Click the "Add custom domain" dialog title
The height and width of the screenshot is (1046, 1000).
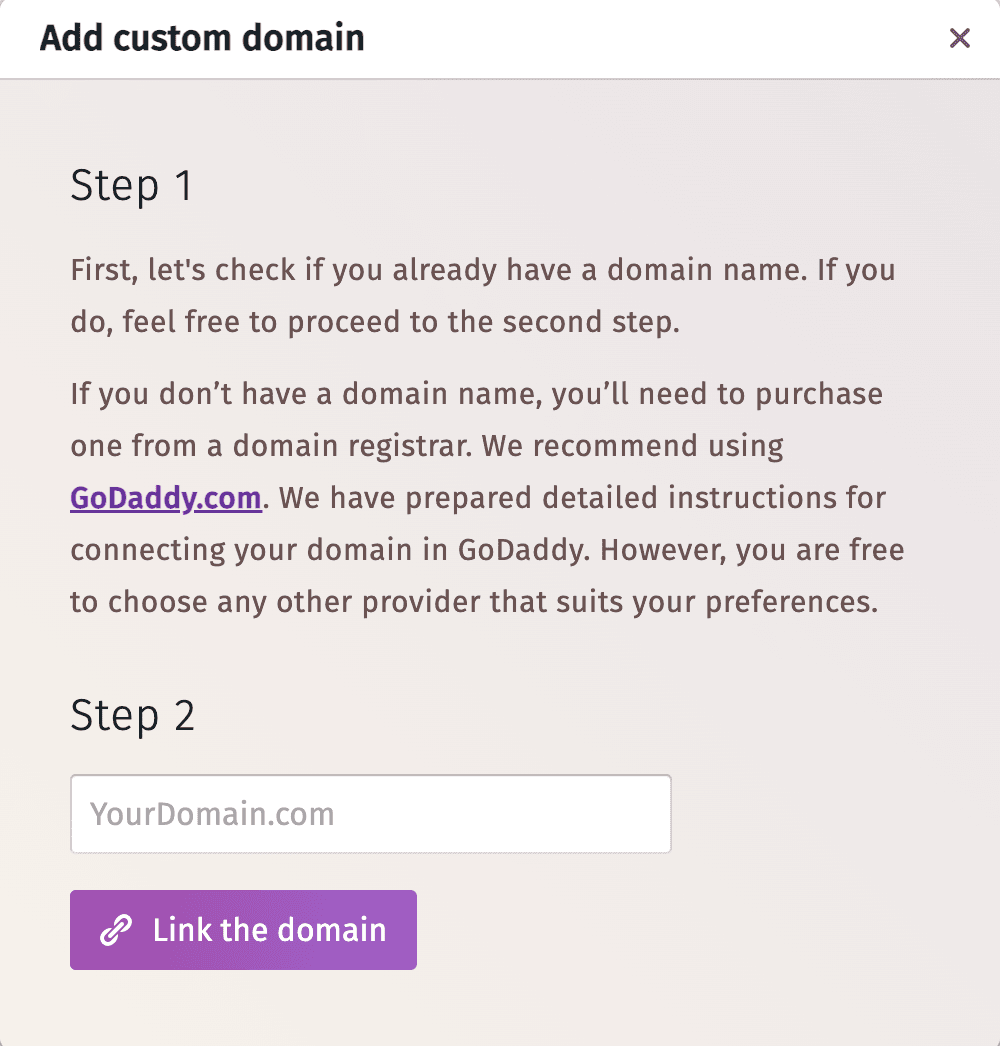coord(202,39)
